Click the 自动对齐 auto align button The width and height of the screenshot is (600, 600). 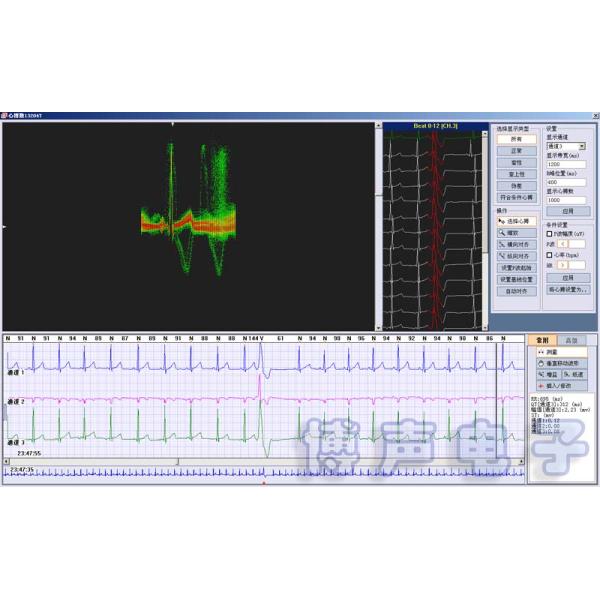coord(516,292)
